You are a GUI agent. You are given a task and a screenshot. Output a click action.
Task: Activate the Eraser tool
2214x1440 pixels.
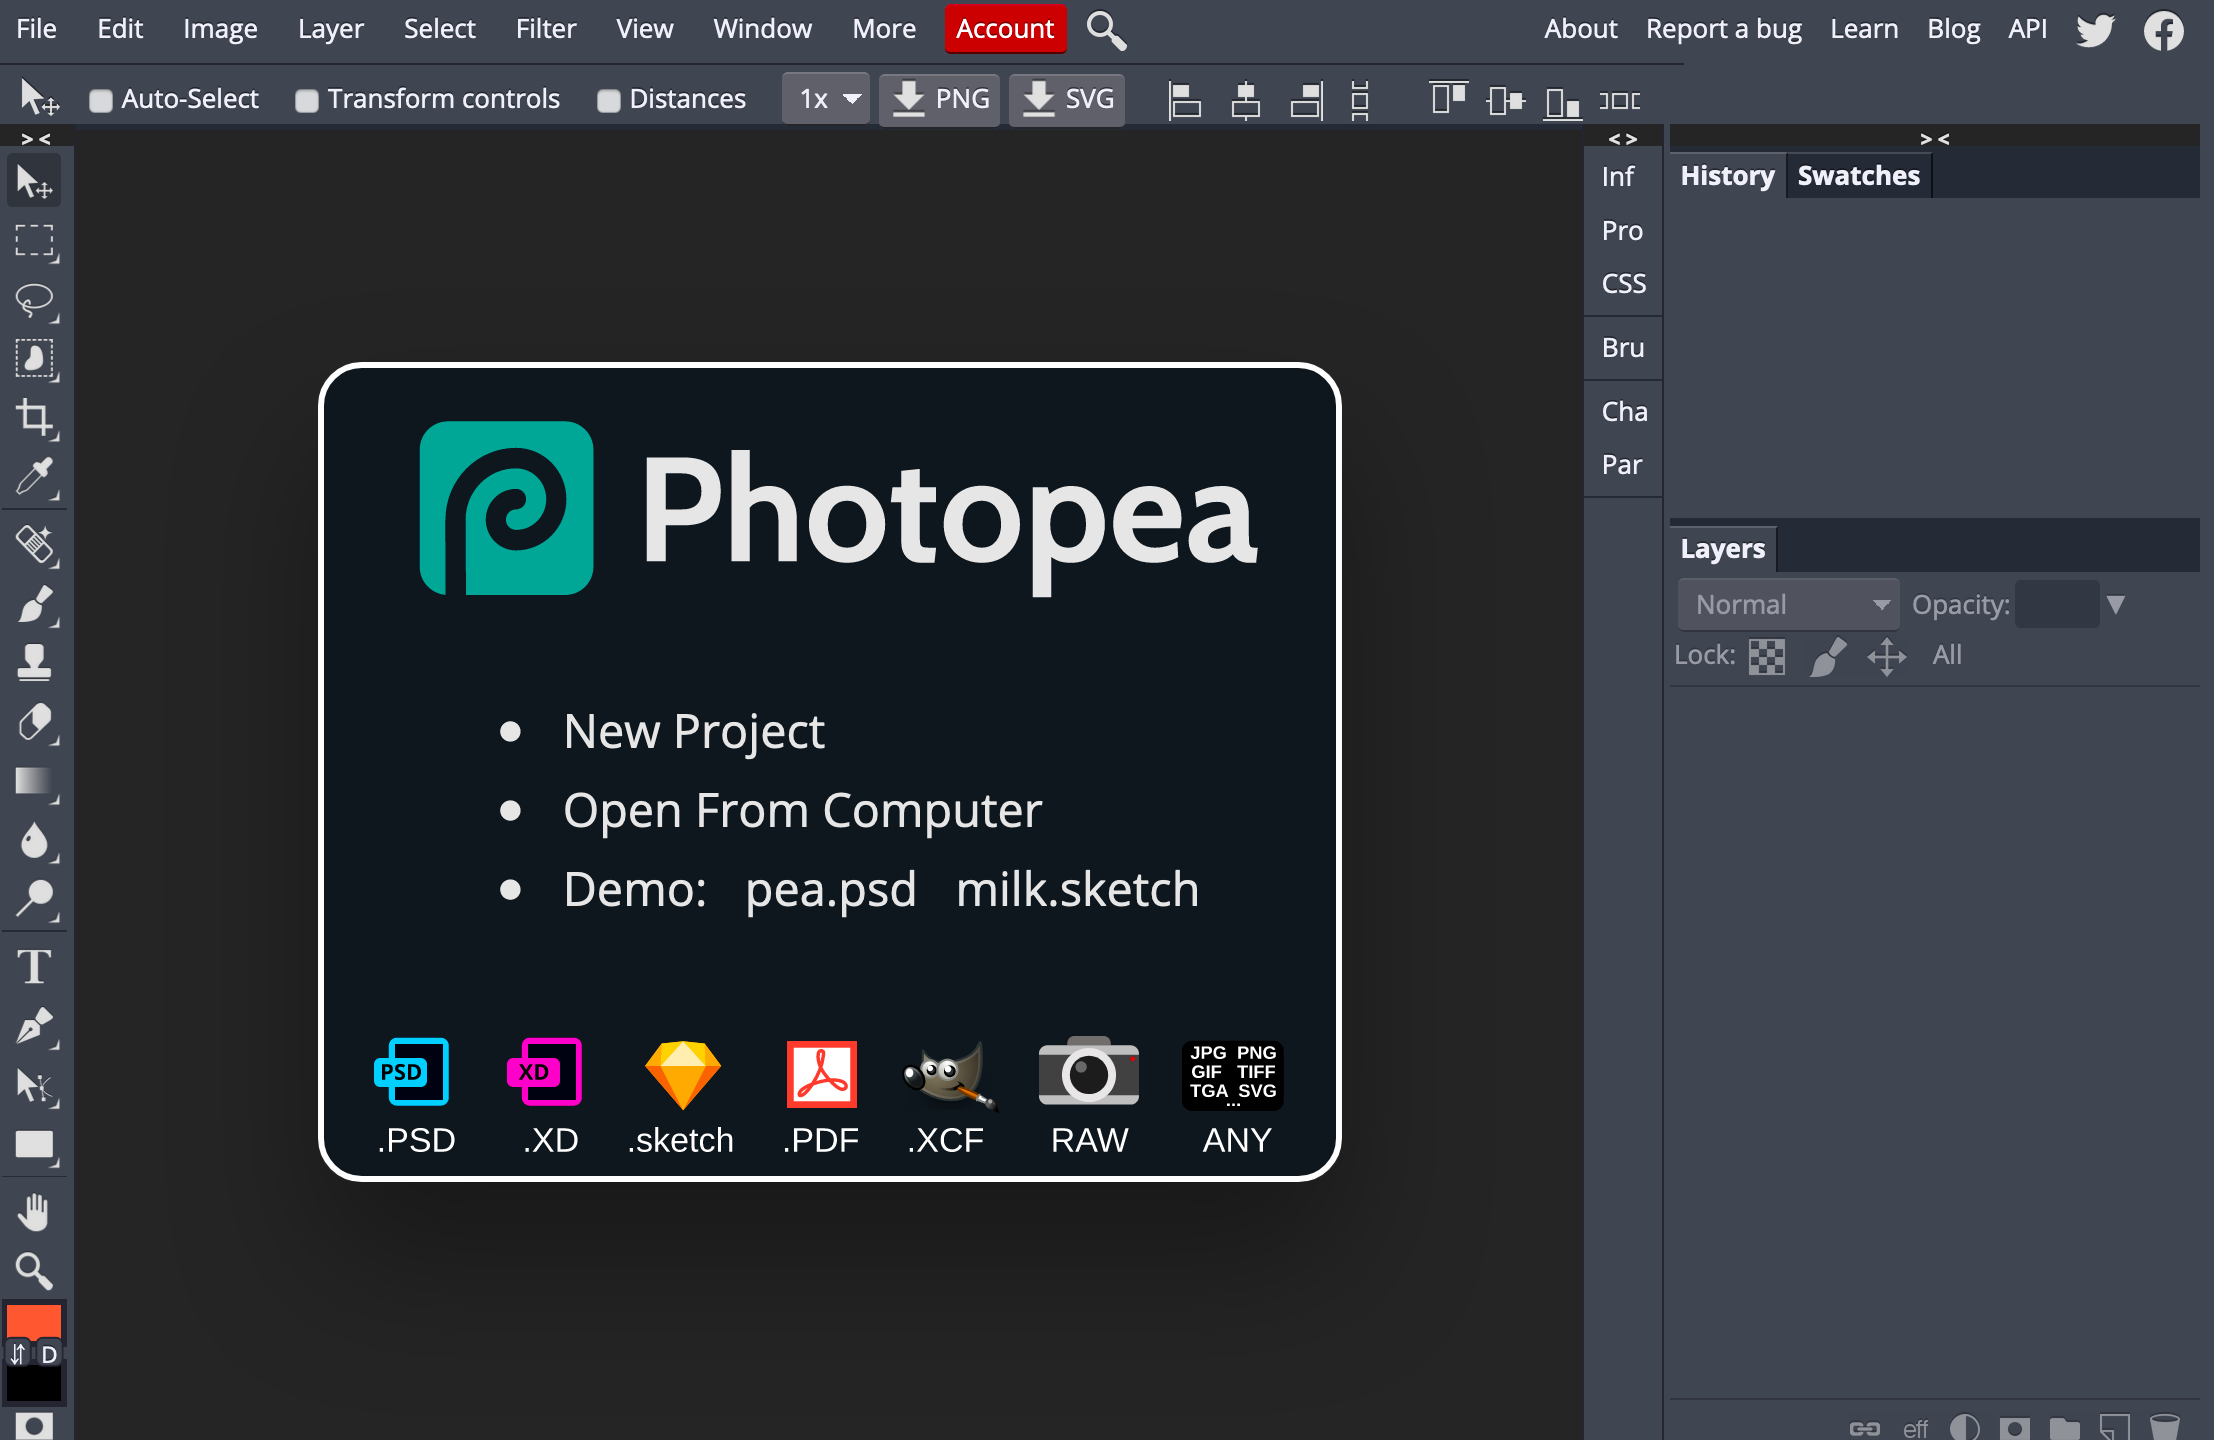pyautogui.click(x=35, y=722)
